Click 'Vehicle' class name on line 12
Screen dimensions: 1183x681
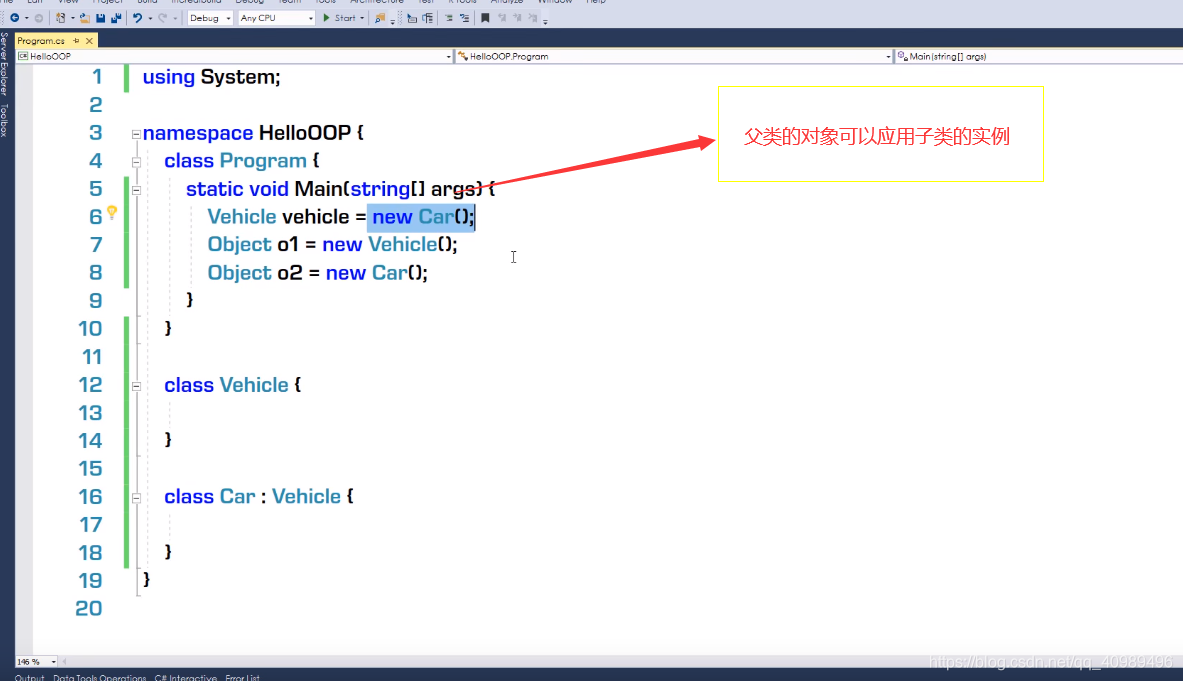[254, 385]
